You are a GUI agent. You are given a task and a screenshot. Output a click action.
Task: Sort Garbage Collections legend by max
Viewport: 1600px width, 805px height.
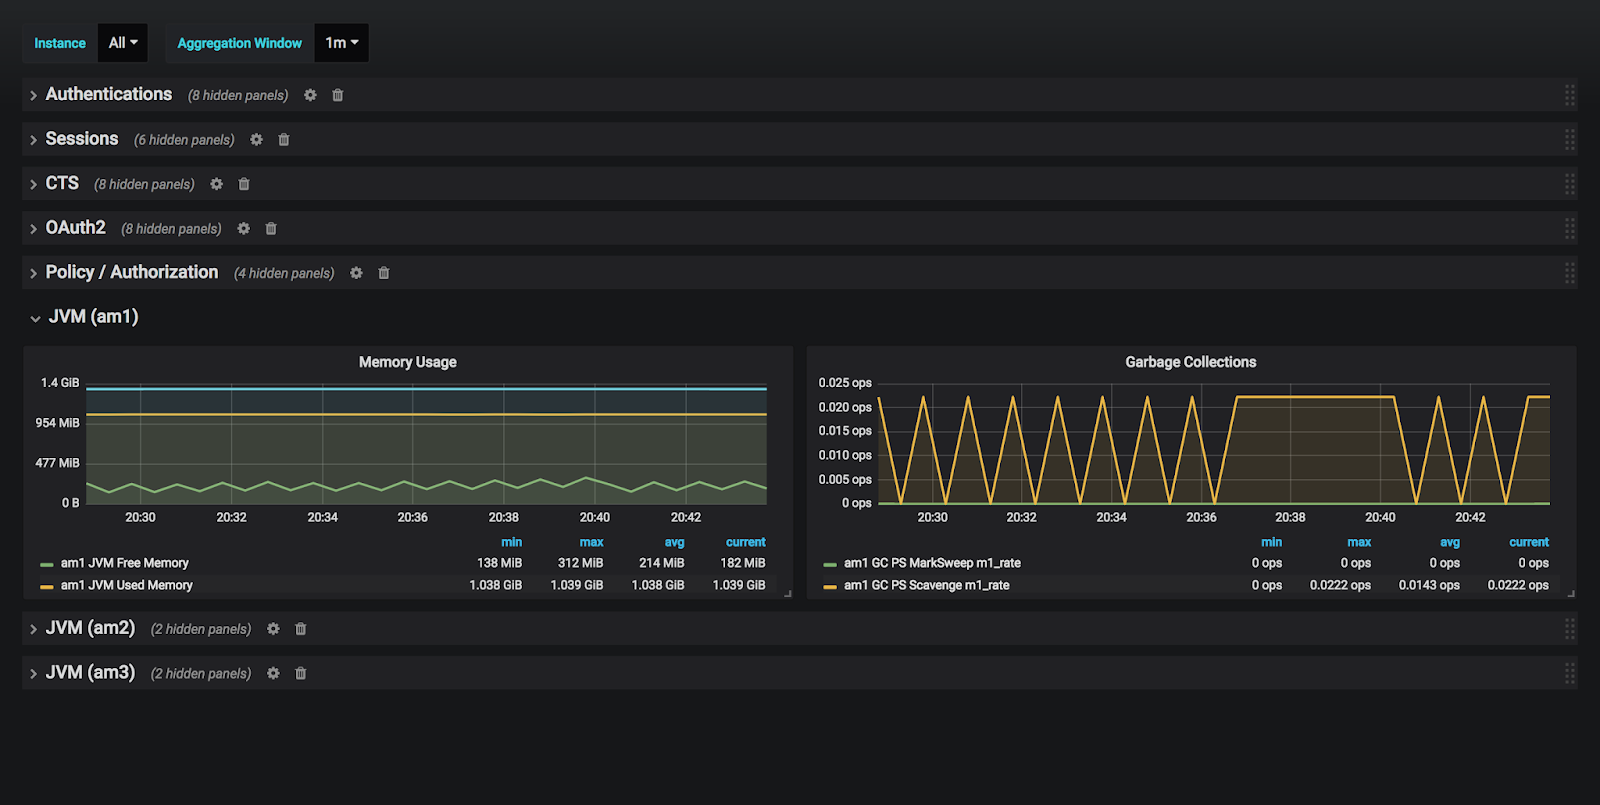click(1359, 542)
